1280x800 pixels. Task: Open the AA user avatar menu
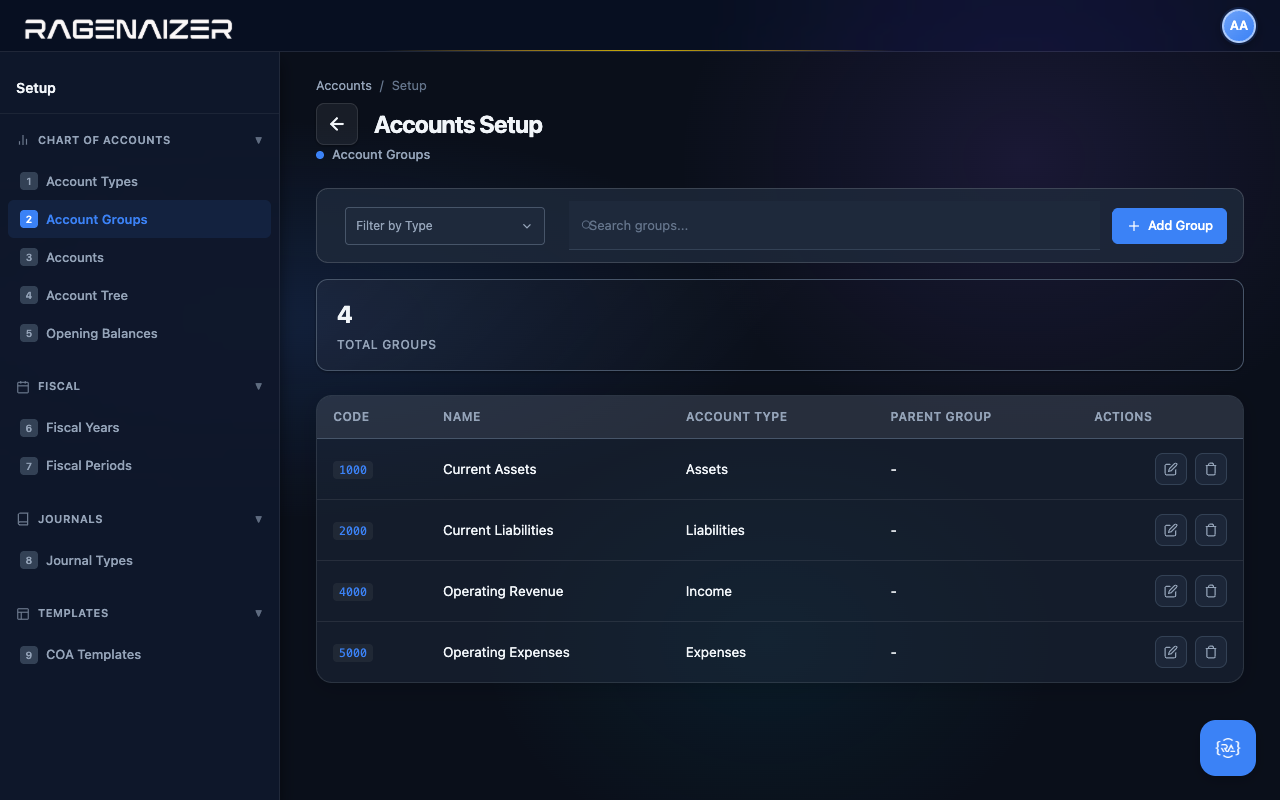[x=1239, y=26]
